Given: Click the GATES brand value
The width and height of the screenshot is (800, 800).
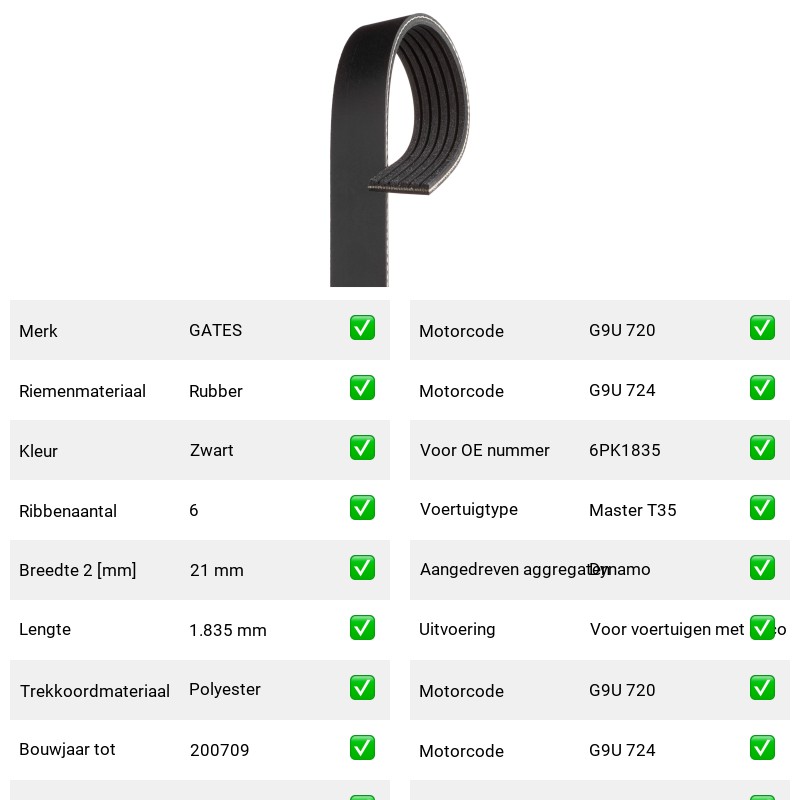Looking at the screenshot, I should [215, 330].
